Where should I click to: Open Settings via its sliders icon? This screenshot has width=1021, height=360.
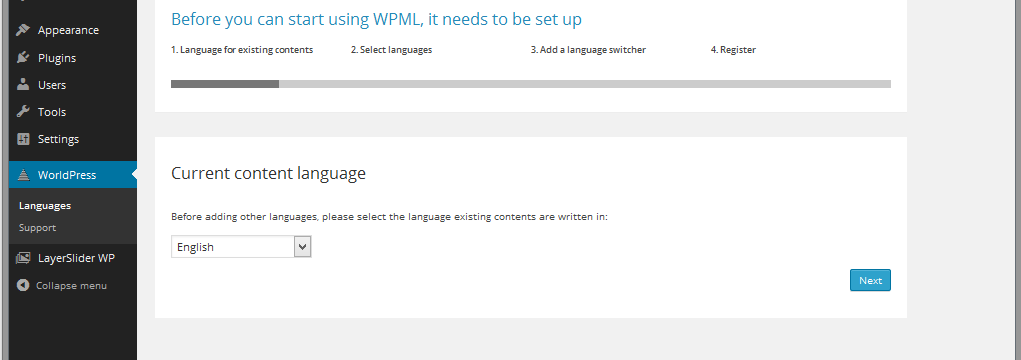23,139
